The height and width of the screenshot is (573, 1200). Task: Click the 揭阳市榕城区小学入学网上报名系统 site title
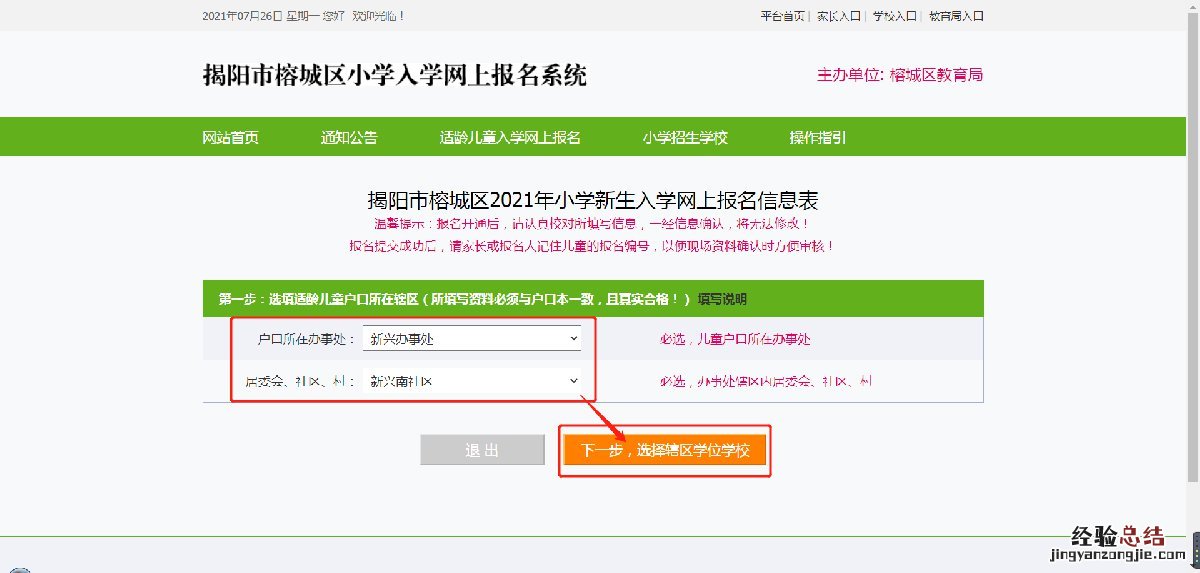(x=394, y=75)
